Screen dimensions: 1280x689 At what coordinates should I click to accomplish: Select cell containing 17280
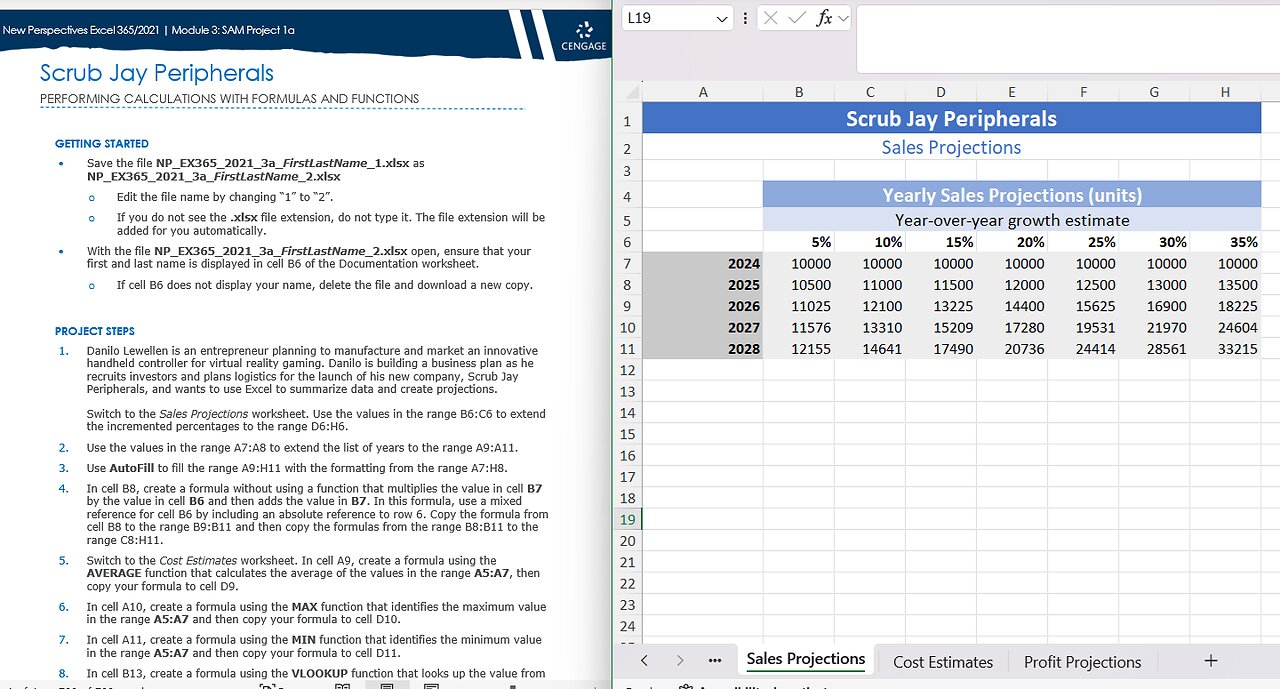1011,328
